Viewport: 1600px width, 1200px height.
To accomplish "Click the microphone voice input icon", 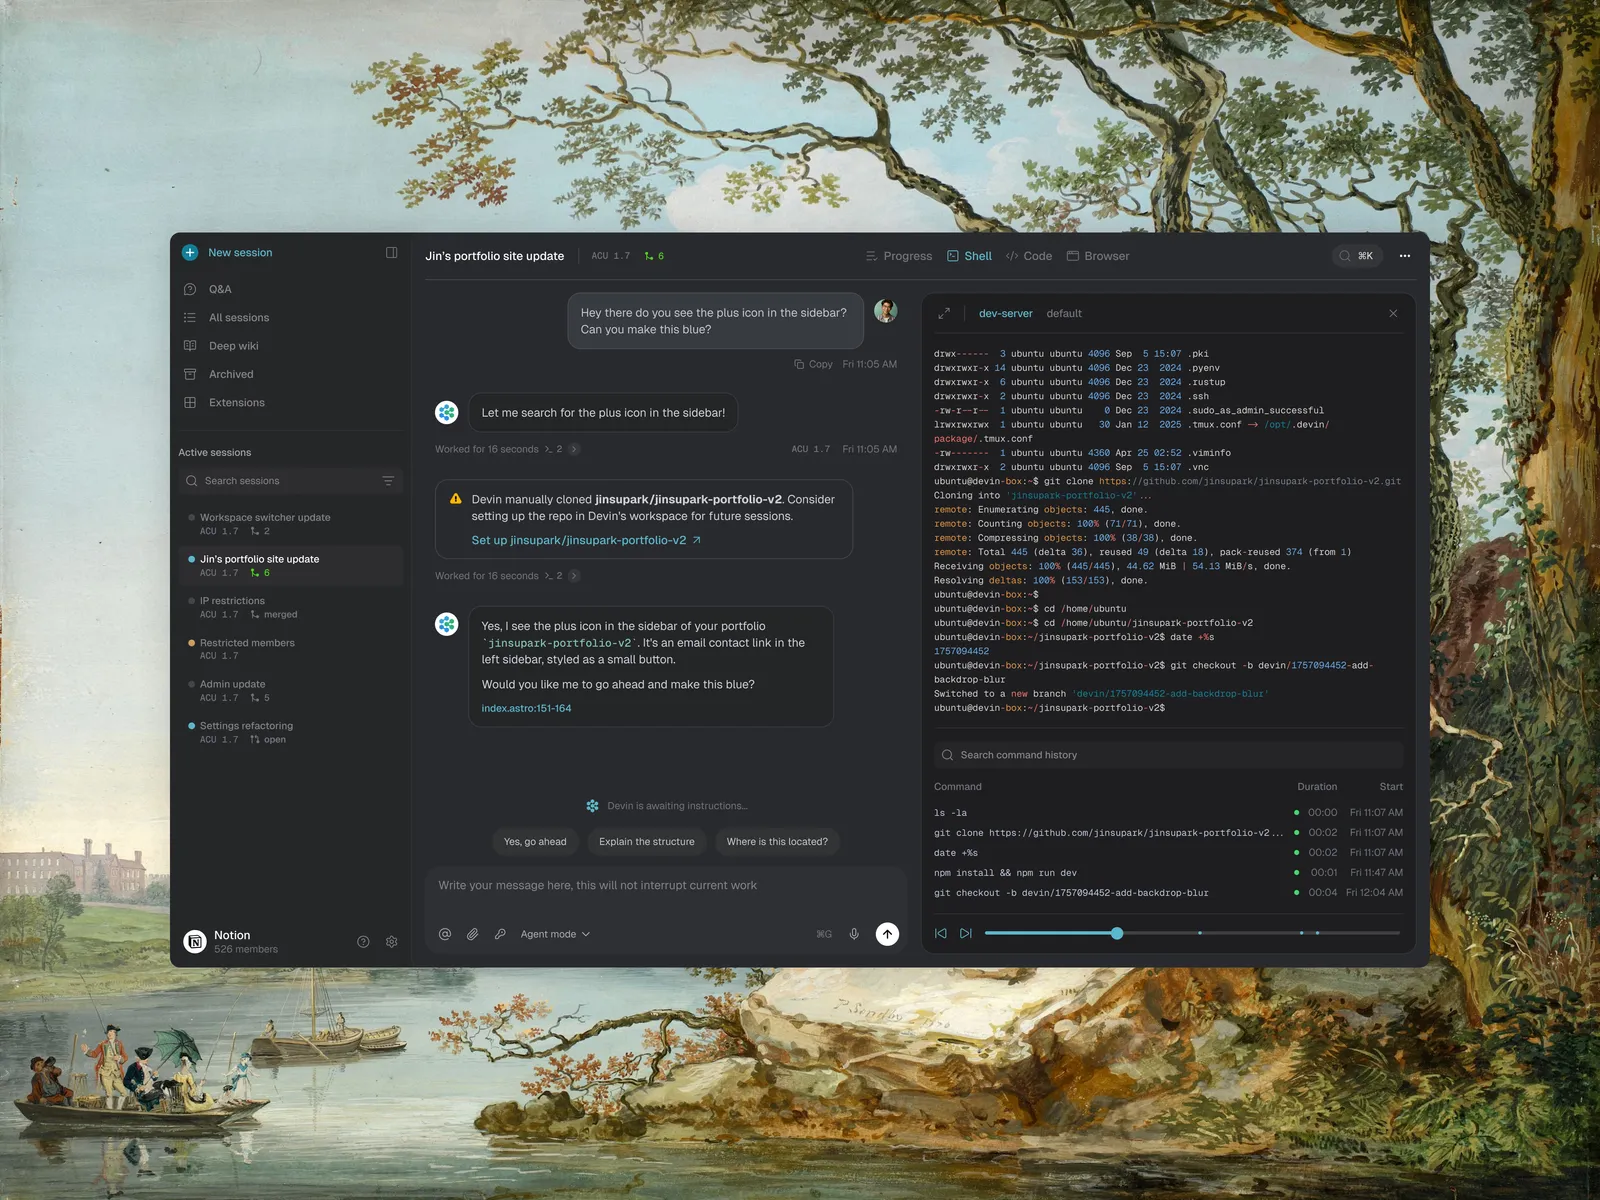I will click(x=854, y=934).
